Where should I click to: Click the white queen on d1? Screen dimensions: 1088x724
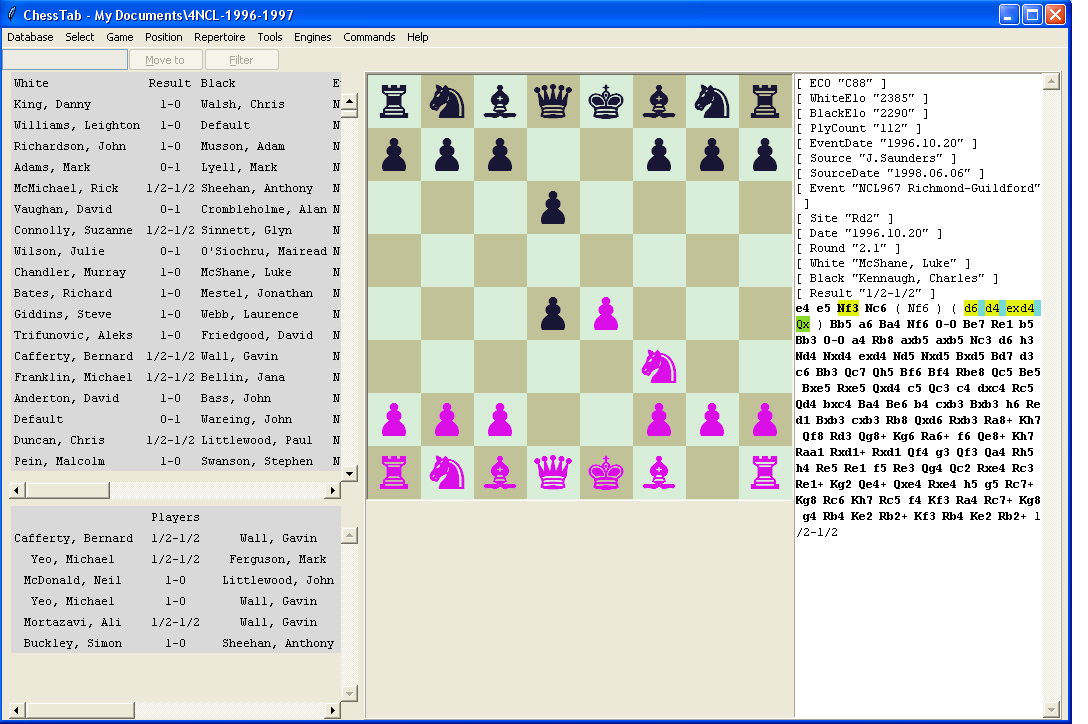[x=553, y=472]
